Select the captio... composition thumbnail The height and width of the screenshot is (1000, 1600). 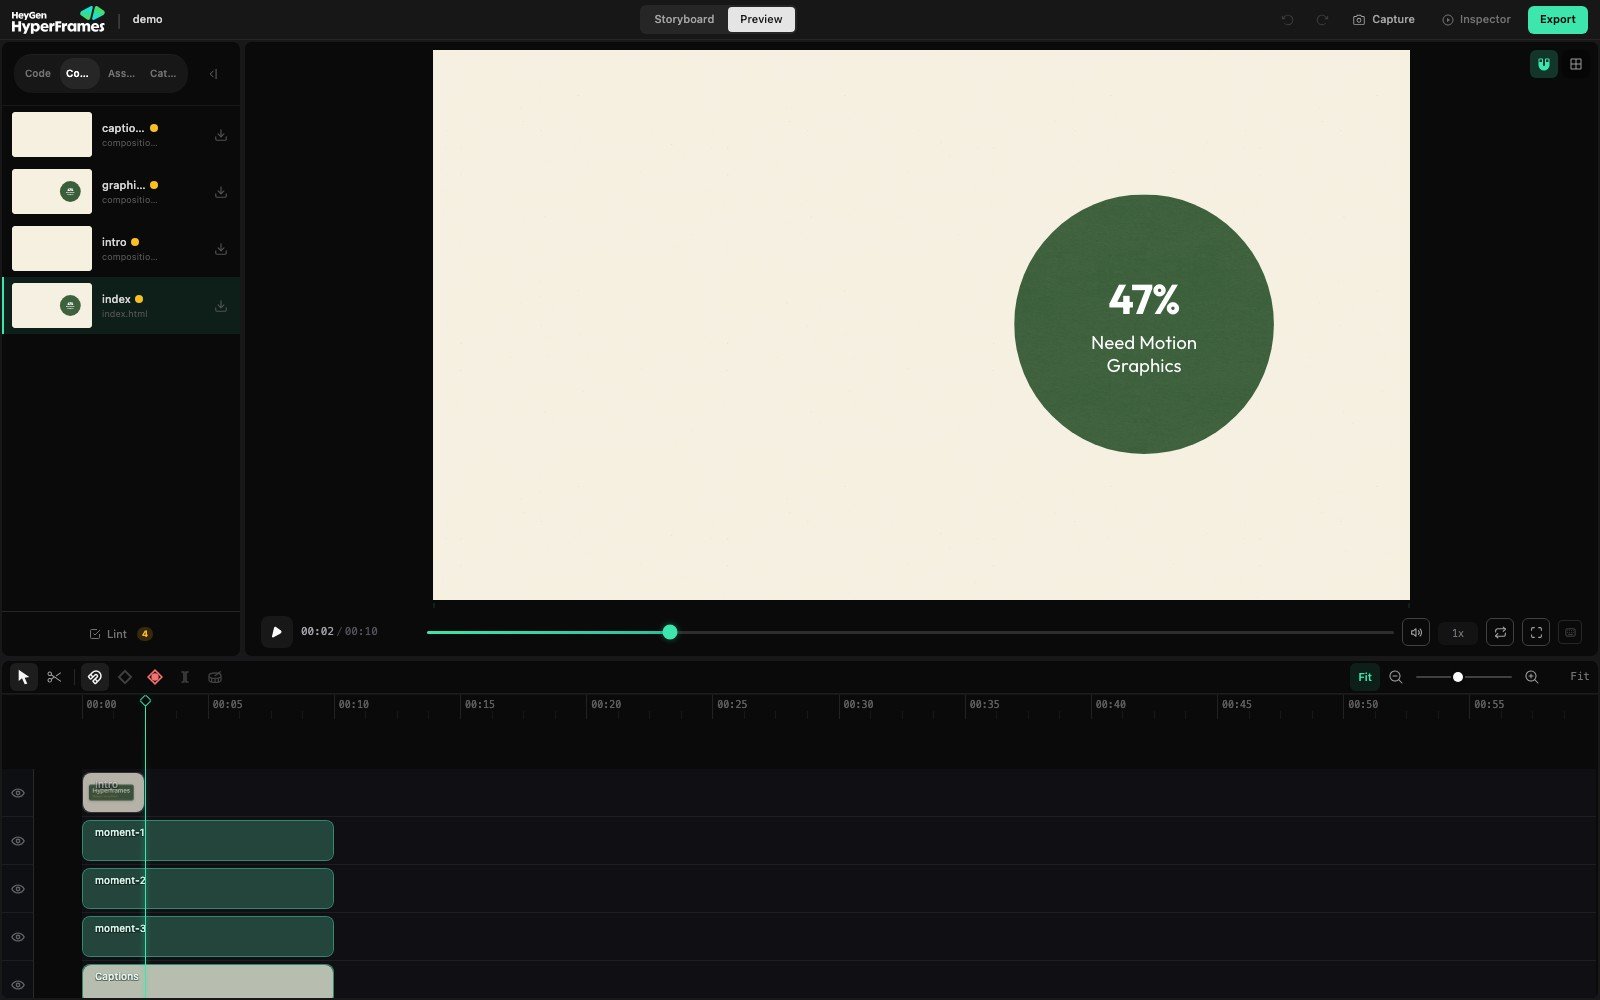click(x=52, y=135)
